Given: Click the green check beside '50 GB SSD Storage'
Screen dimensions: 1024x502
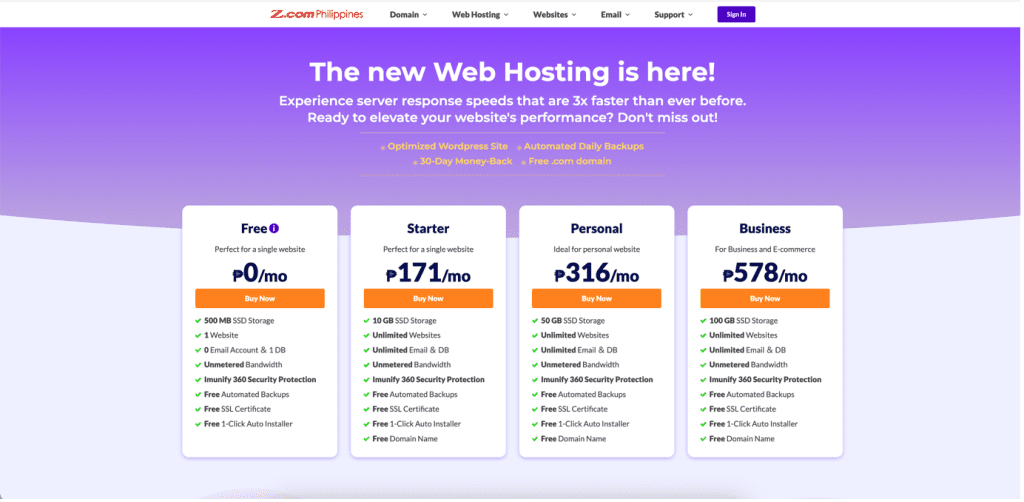Looking at the screenshot, I should tap(535, 321).
